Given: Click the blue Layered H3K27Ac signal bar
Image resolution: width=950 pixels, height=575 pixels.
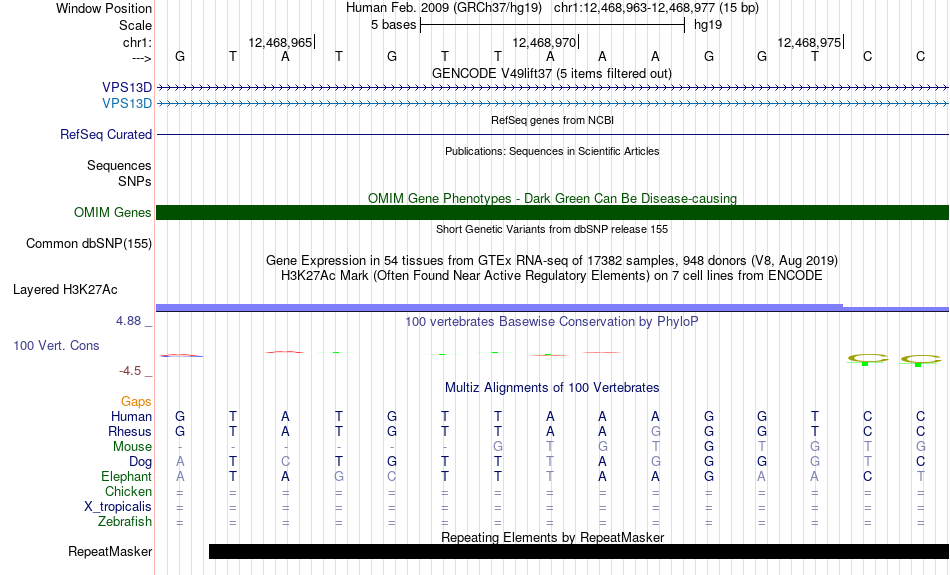Looking at the screenshot, I should click(x=553, y=308).
